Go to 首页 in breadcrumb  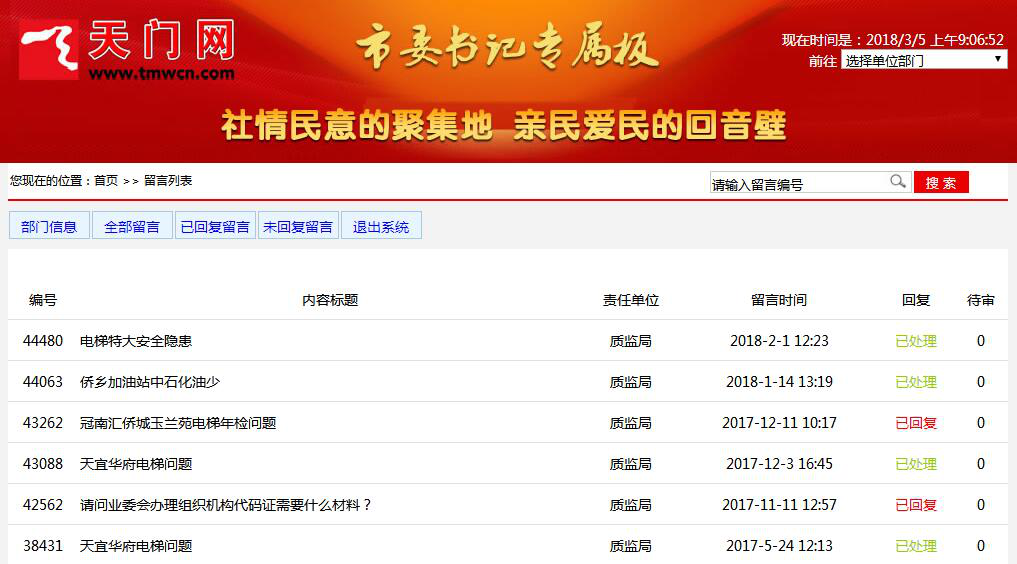pos(106,181)
